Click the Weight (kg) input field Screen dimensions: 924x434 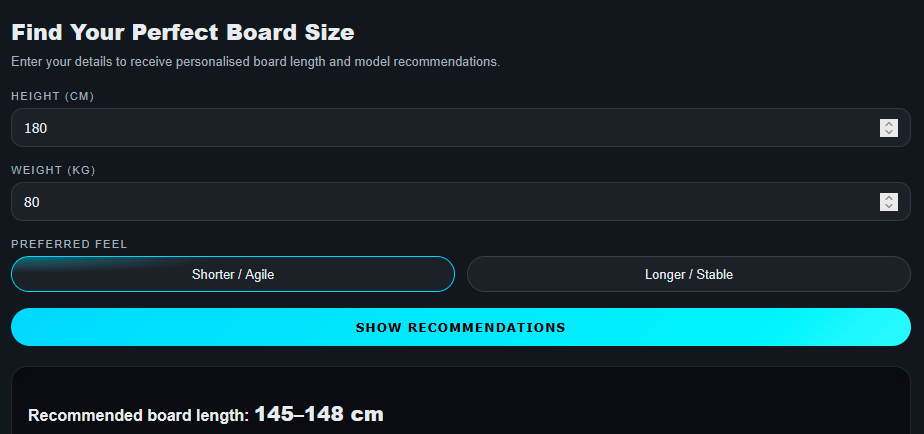point(440,202)
